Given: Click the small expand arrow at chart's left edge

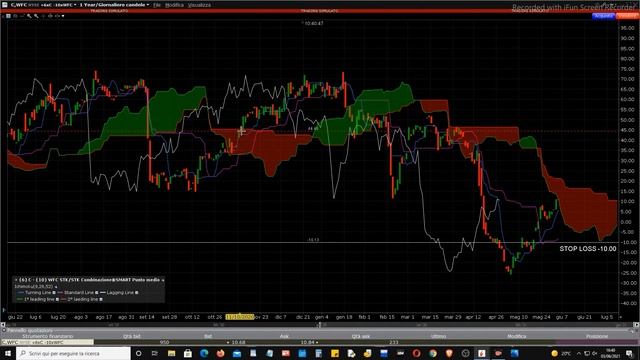Looking at the screenshot, I should (x=4, y=310).
